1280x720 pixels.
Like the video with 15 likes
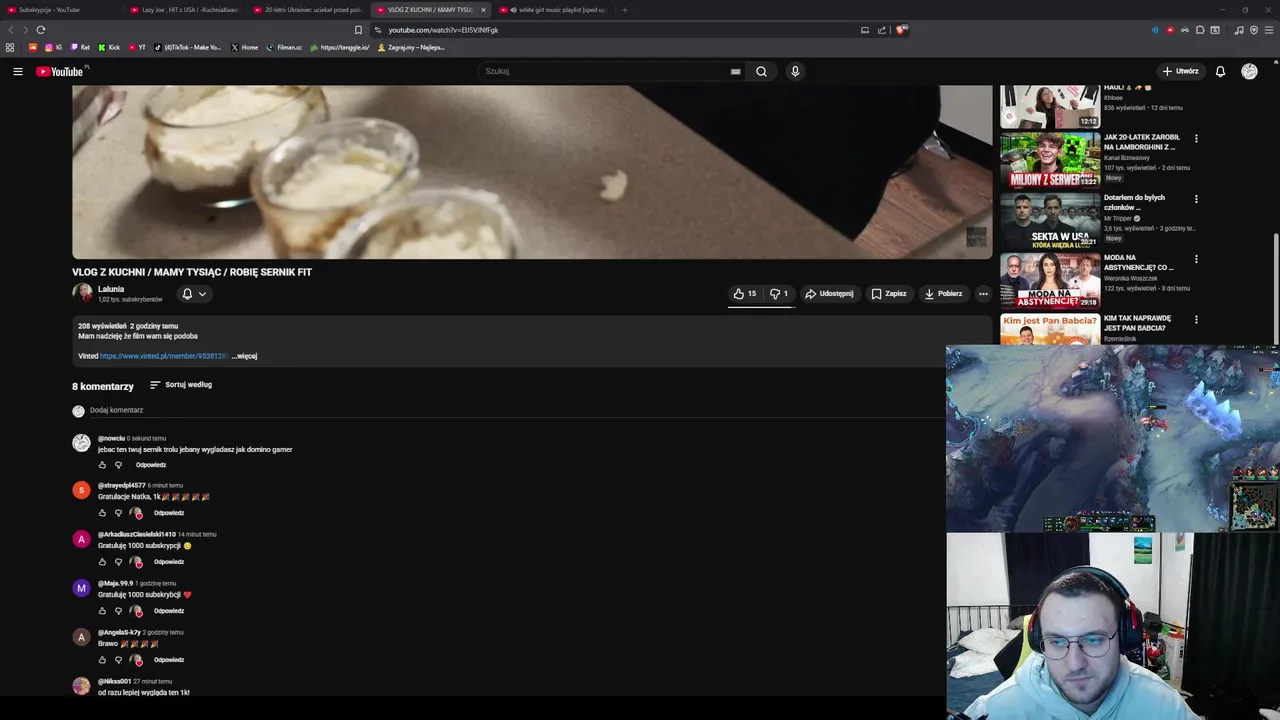744,294
